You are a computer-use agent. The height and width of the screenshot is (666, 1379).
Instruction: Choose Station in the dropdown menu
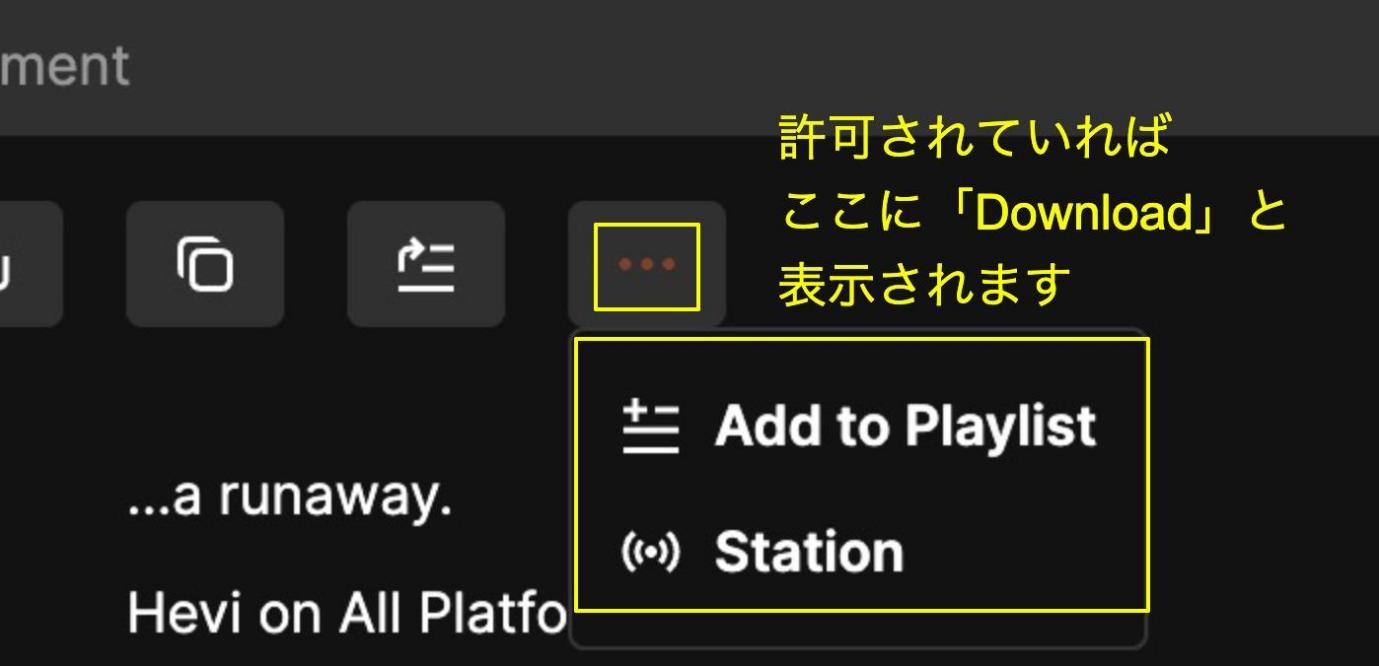860,551
